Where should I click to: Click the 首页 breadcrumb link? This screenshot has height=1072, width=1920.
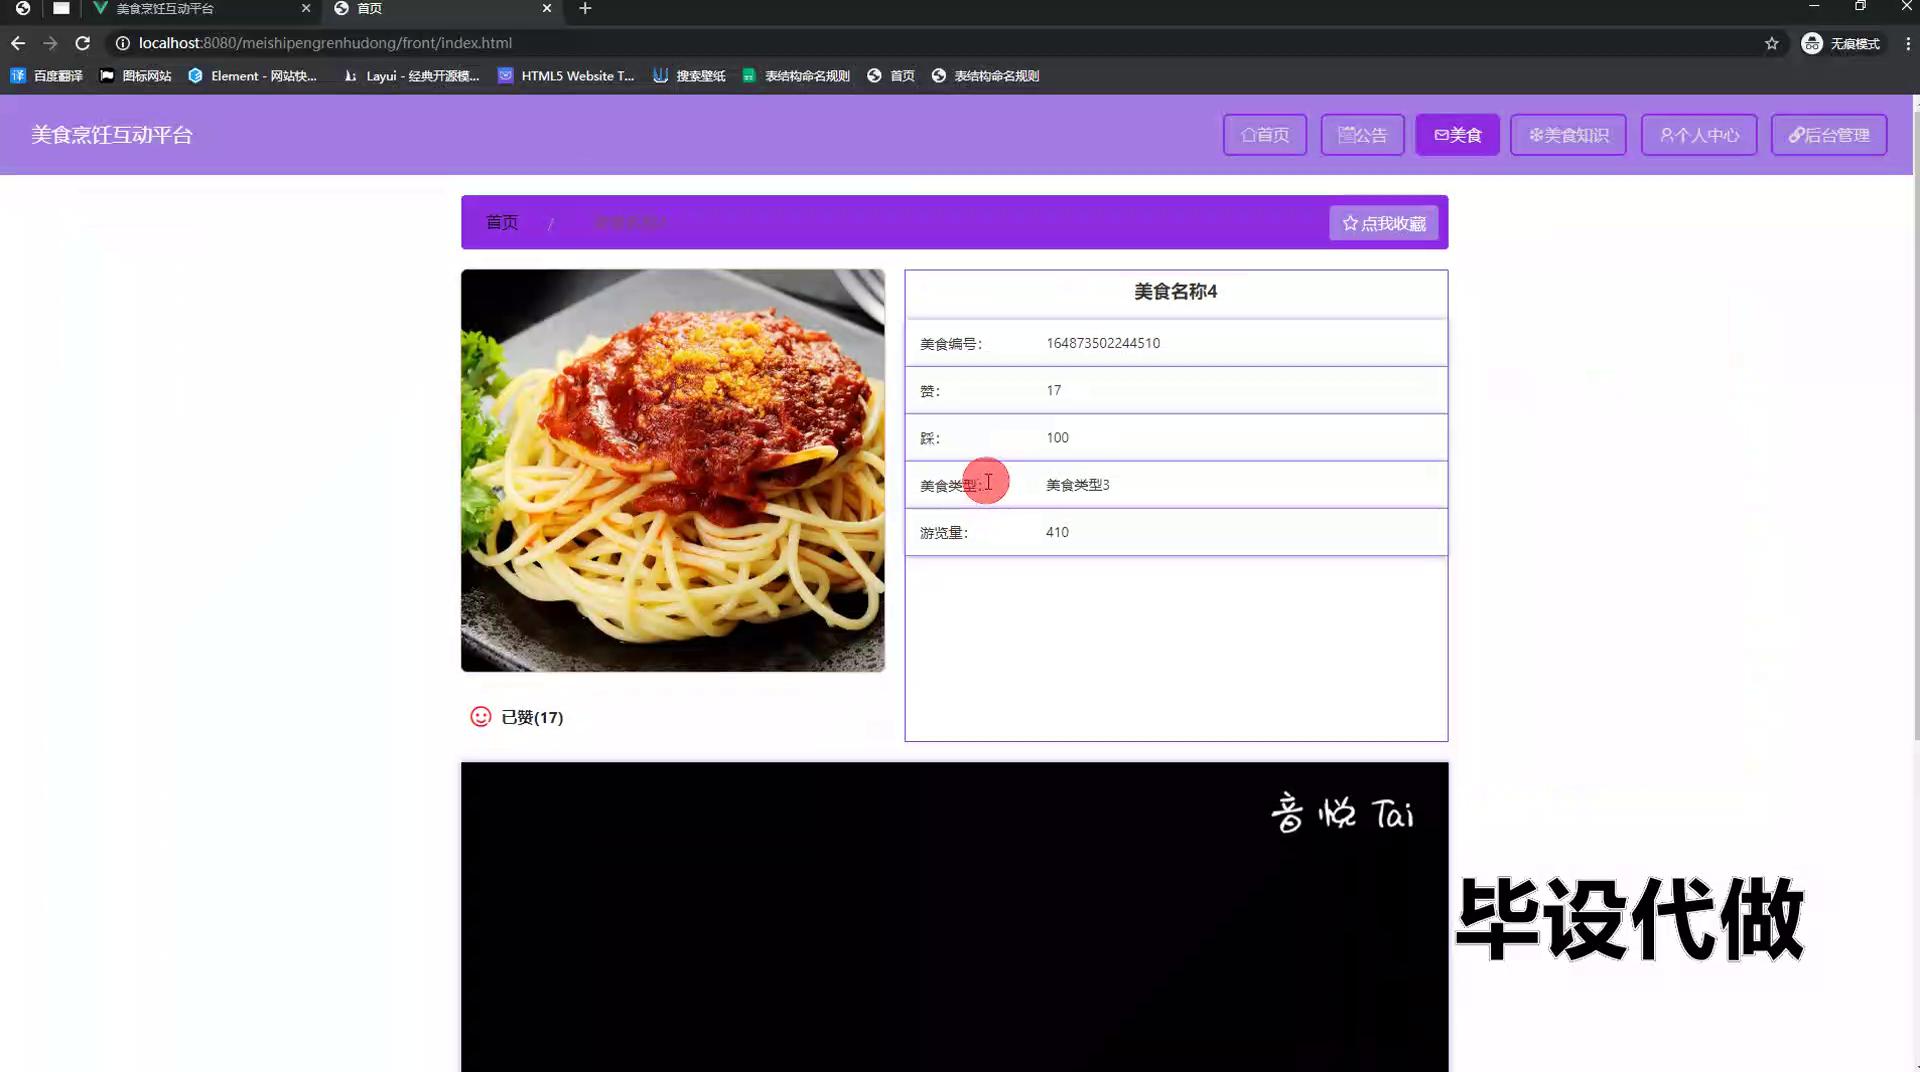(x=502, y=222)
